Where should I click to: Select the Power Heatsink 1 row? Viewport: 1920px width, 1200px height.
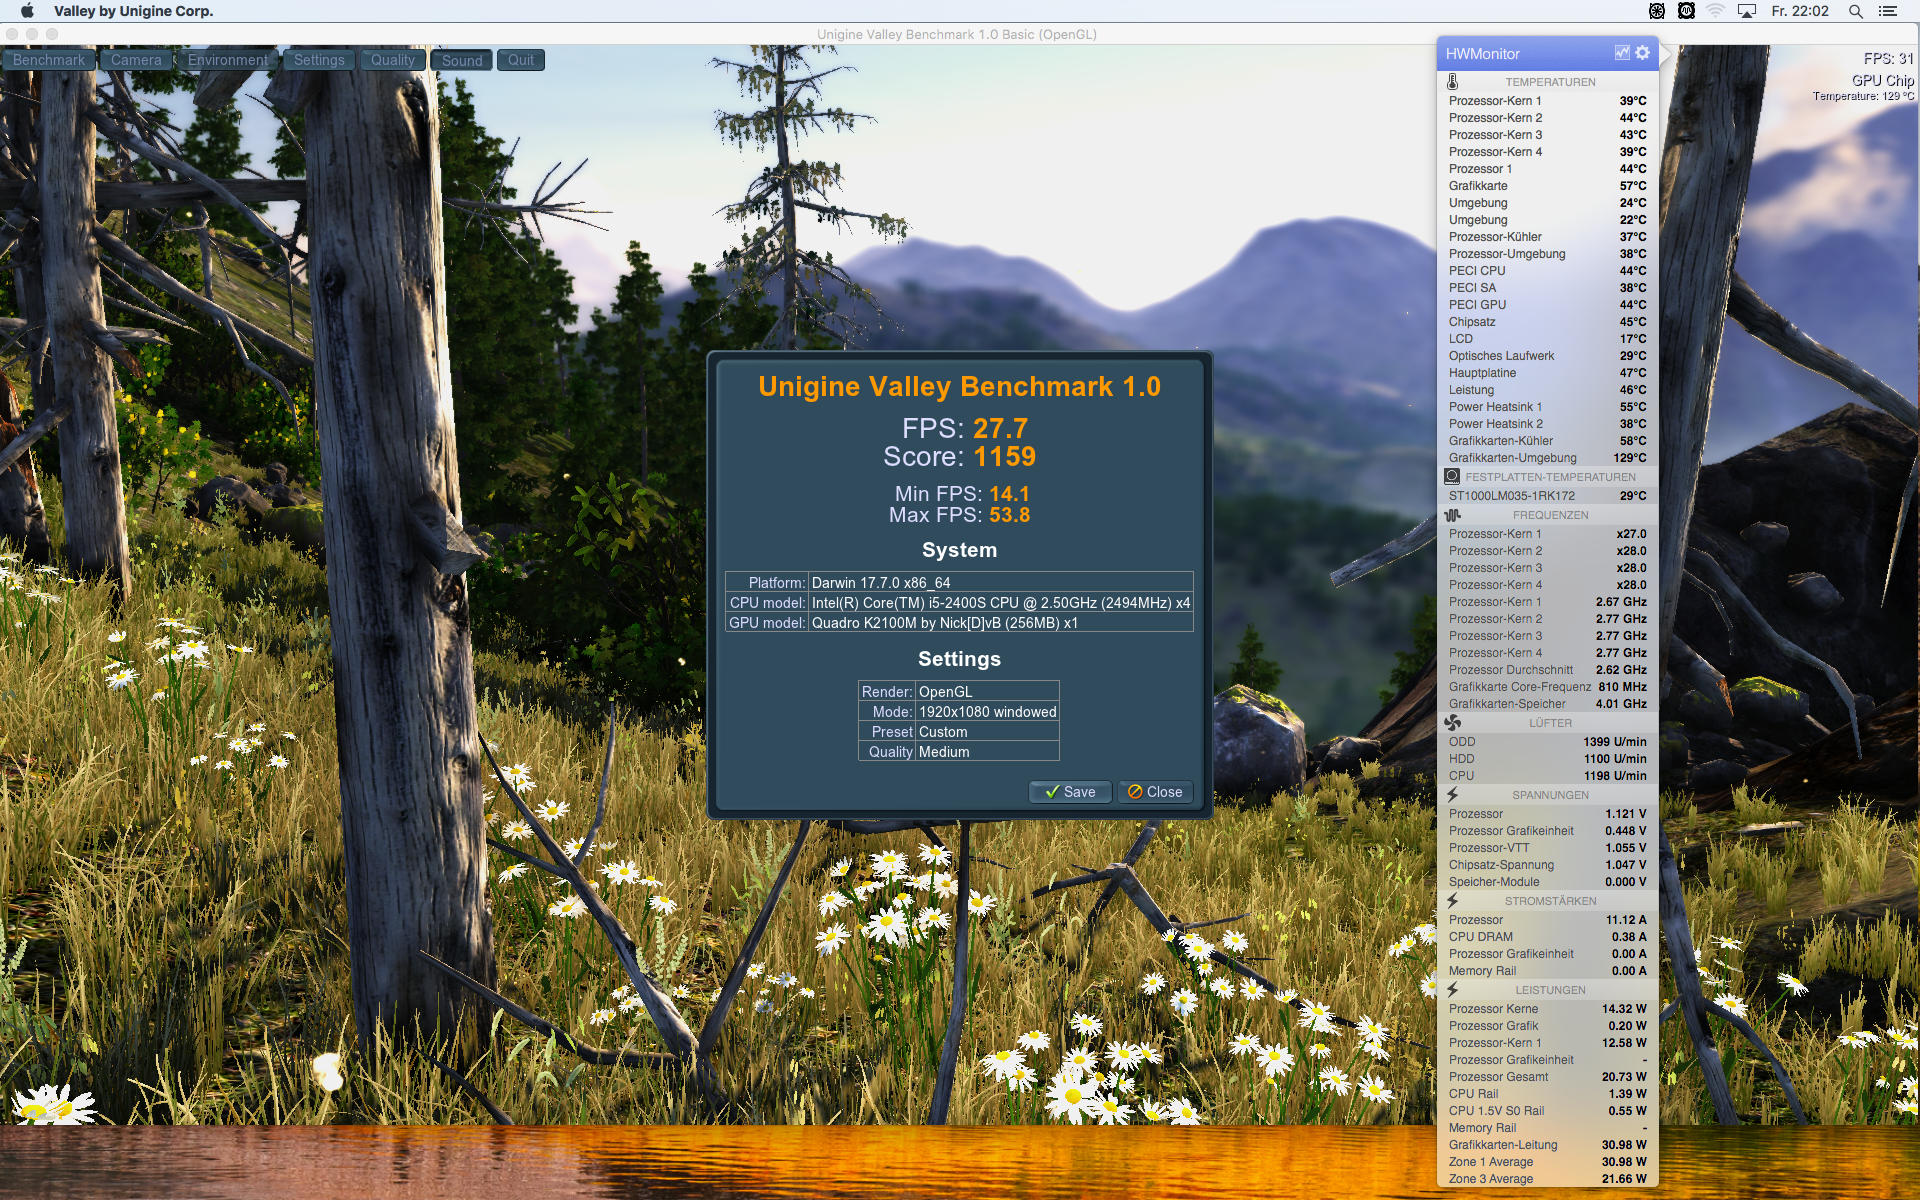tap(1548, 407)
